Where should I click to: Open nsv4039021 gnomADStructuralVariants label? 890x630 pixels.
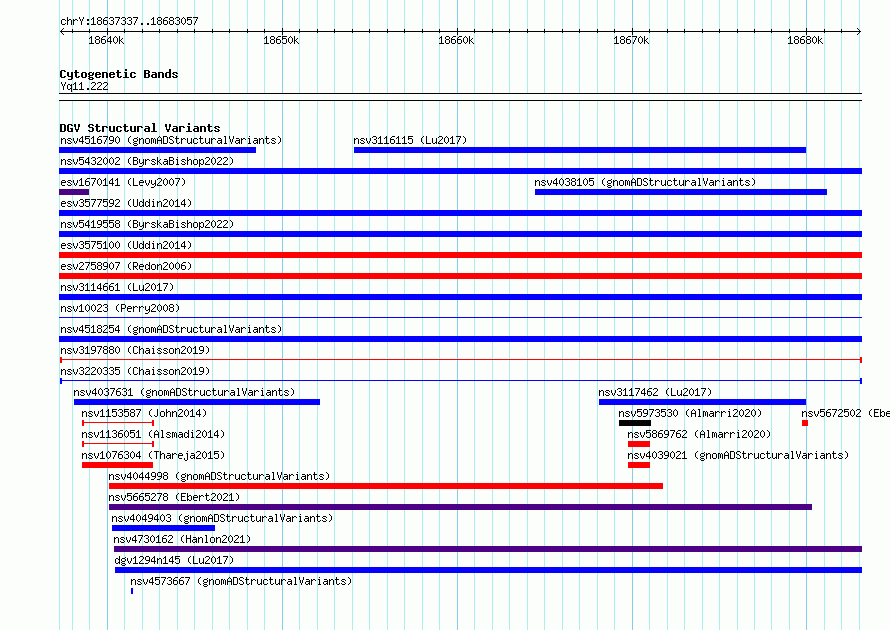click(738, 455)
